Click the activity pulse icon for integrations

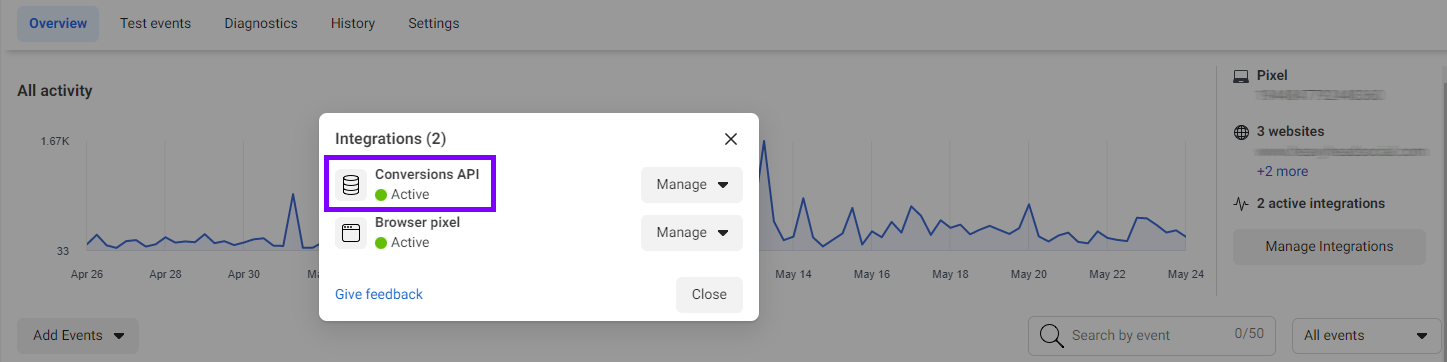coord(1241,204)
